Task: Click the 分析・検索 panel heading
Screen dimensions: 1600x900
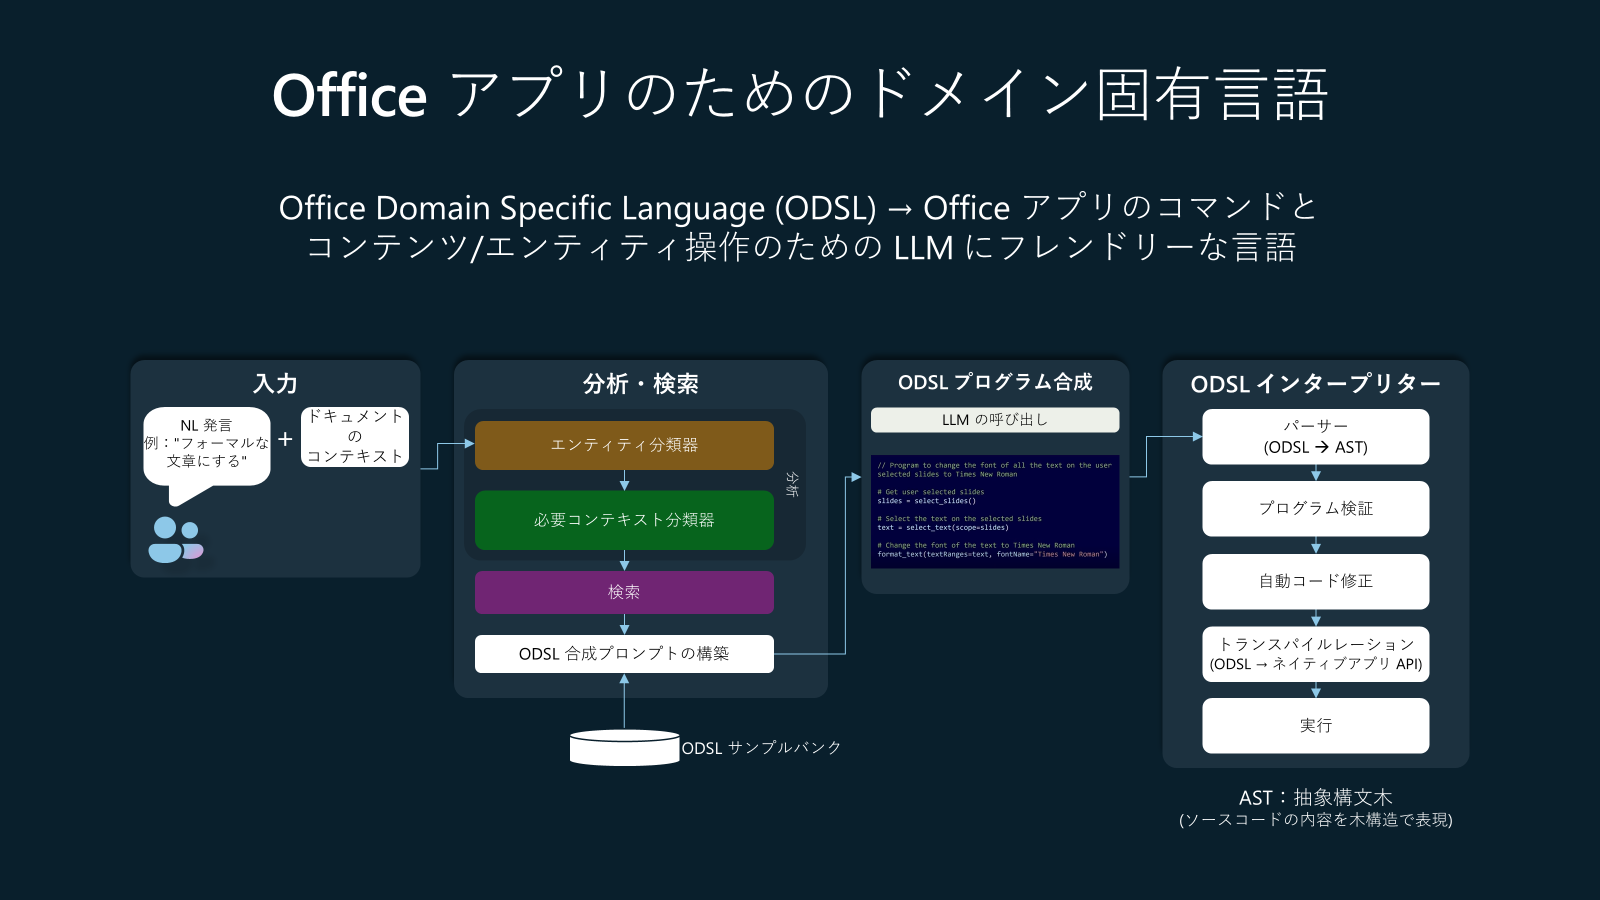Action: [x=641, y=384]
